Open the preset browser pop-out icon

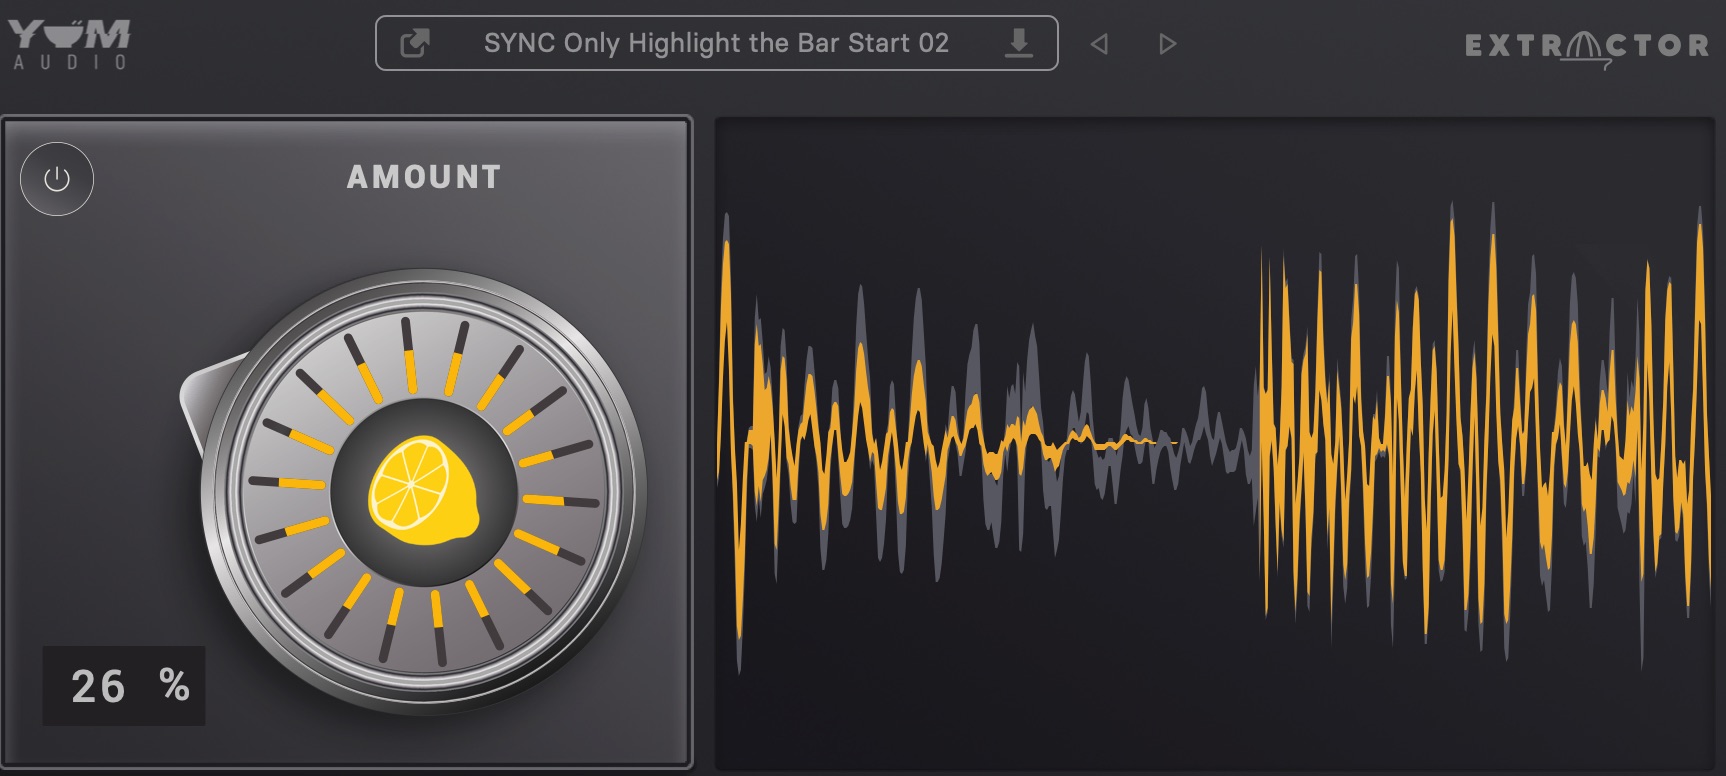pyautogui.click(x=414, y=43)
